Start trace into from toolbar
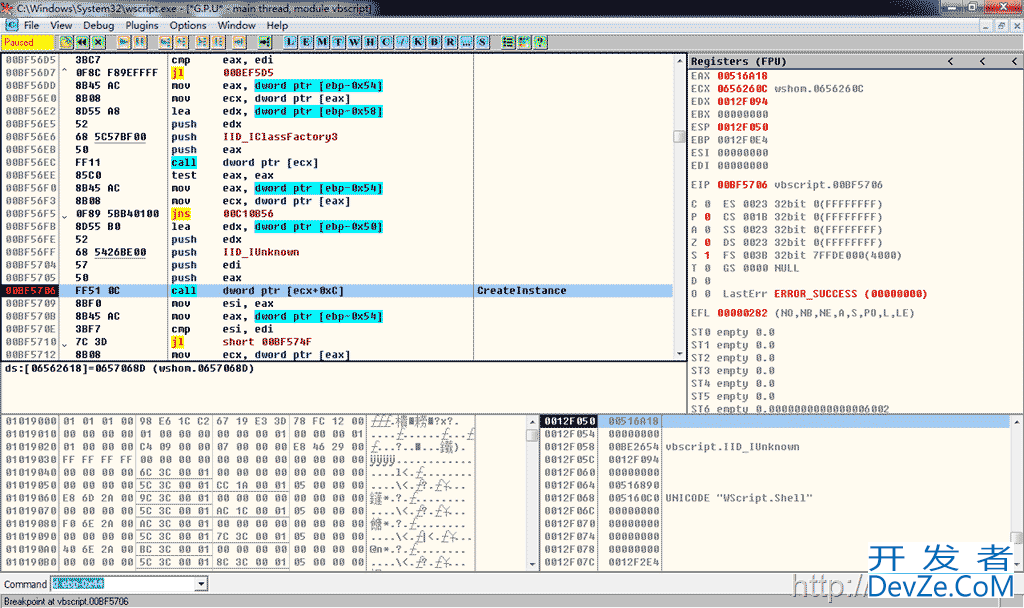The width and height of the screenshot is (1024, 608). (x=202, y=42)
